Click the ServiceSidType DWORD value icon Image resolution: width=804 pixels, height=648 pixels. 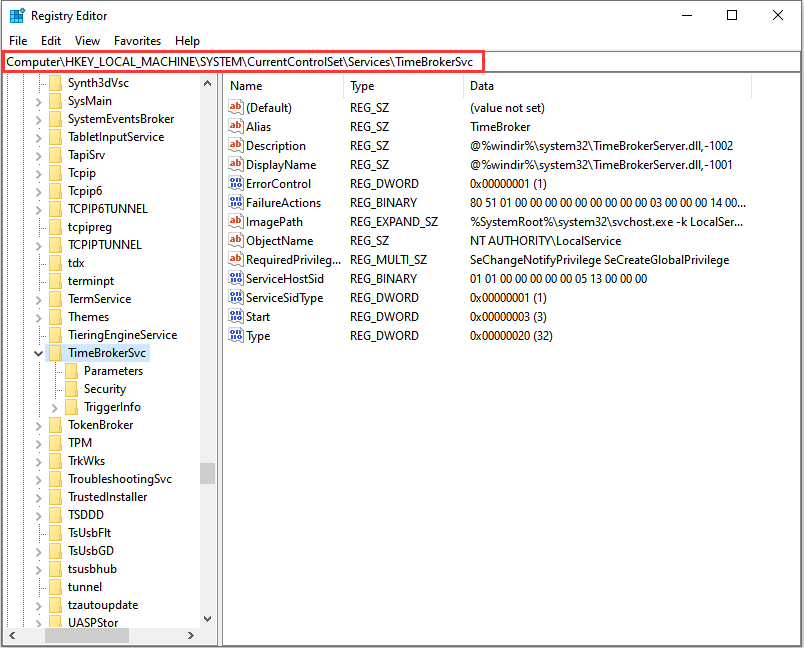point(236,297)
